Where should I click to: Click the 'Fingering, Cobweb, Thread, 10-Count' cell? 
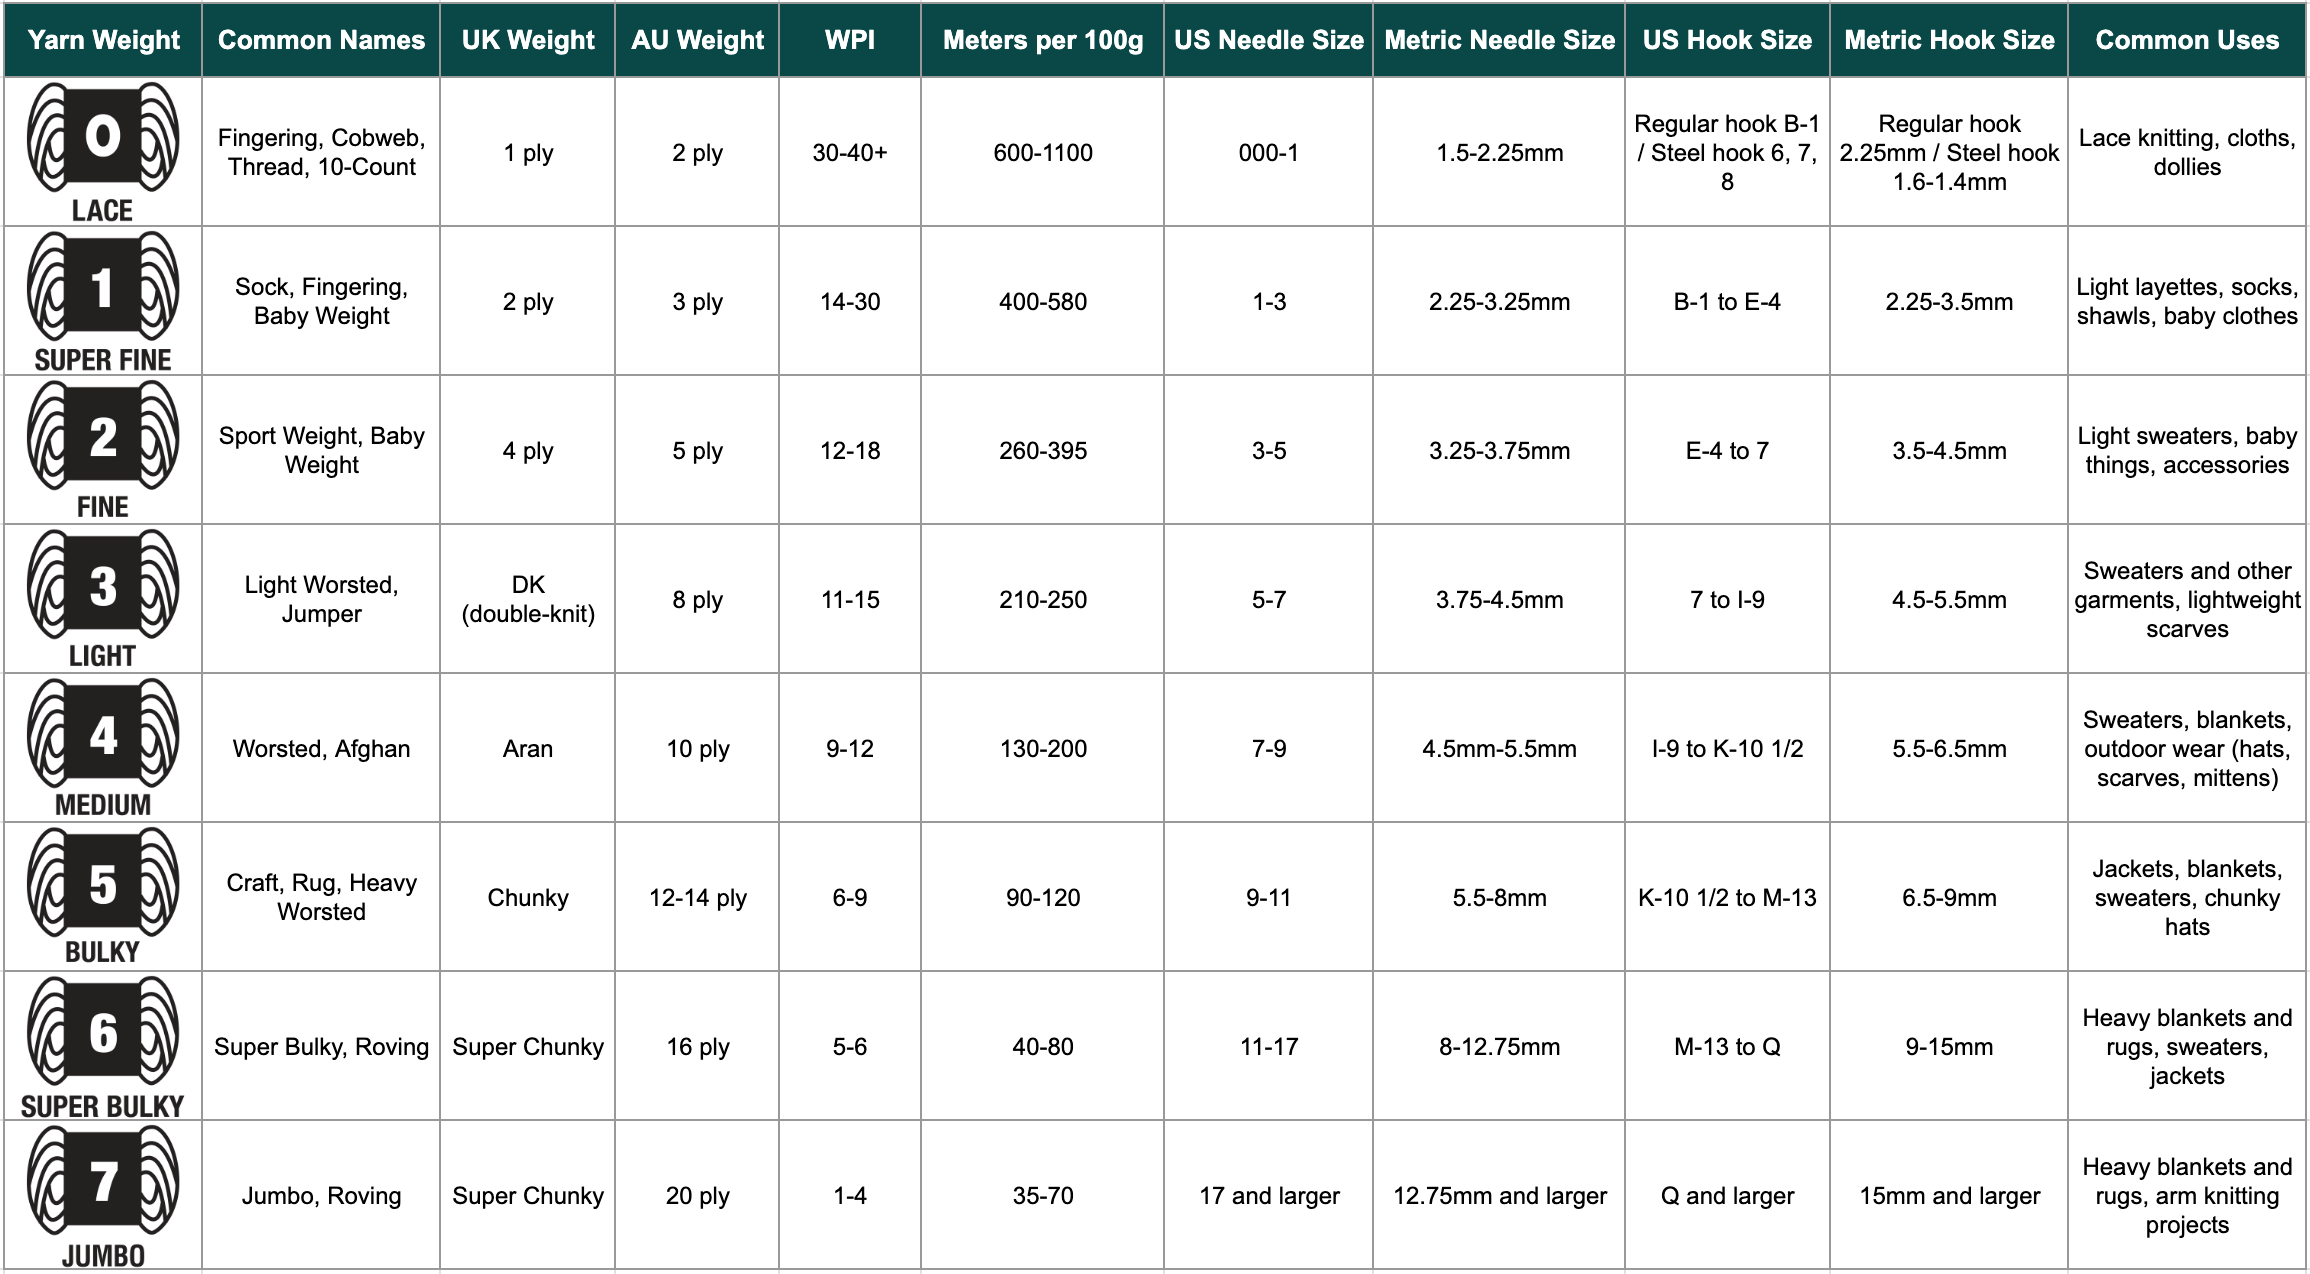coord(321,152)
